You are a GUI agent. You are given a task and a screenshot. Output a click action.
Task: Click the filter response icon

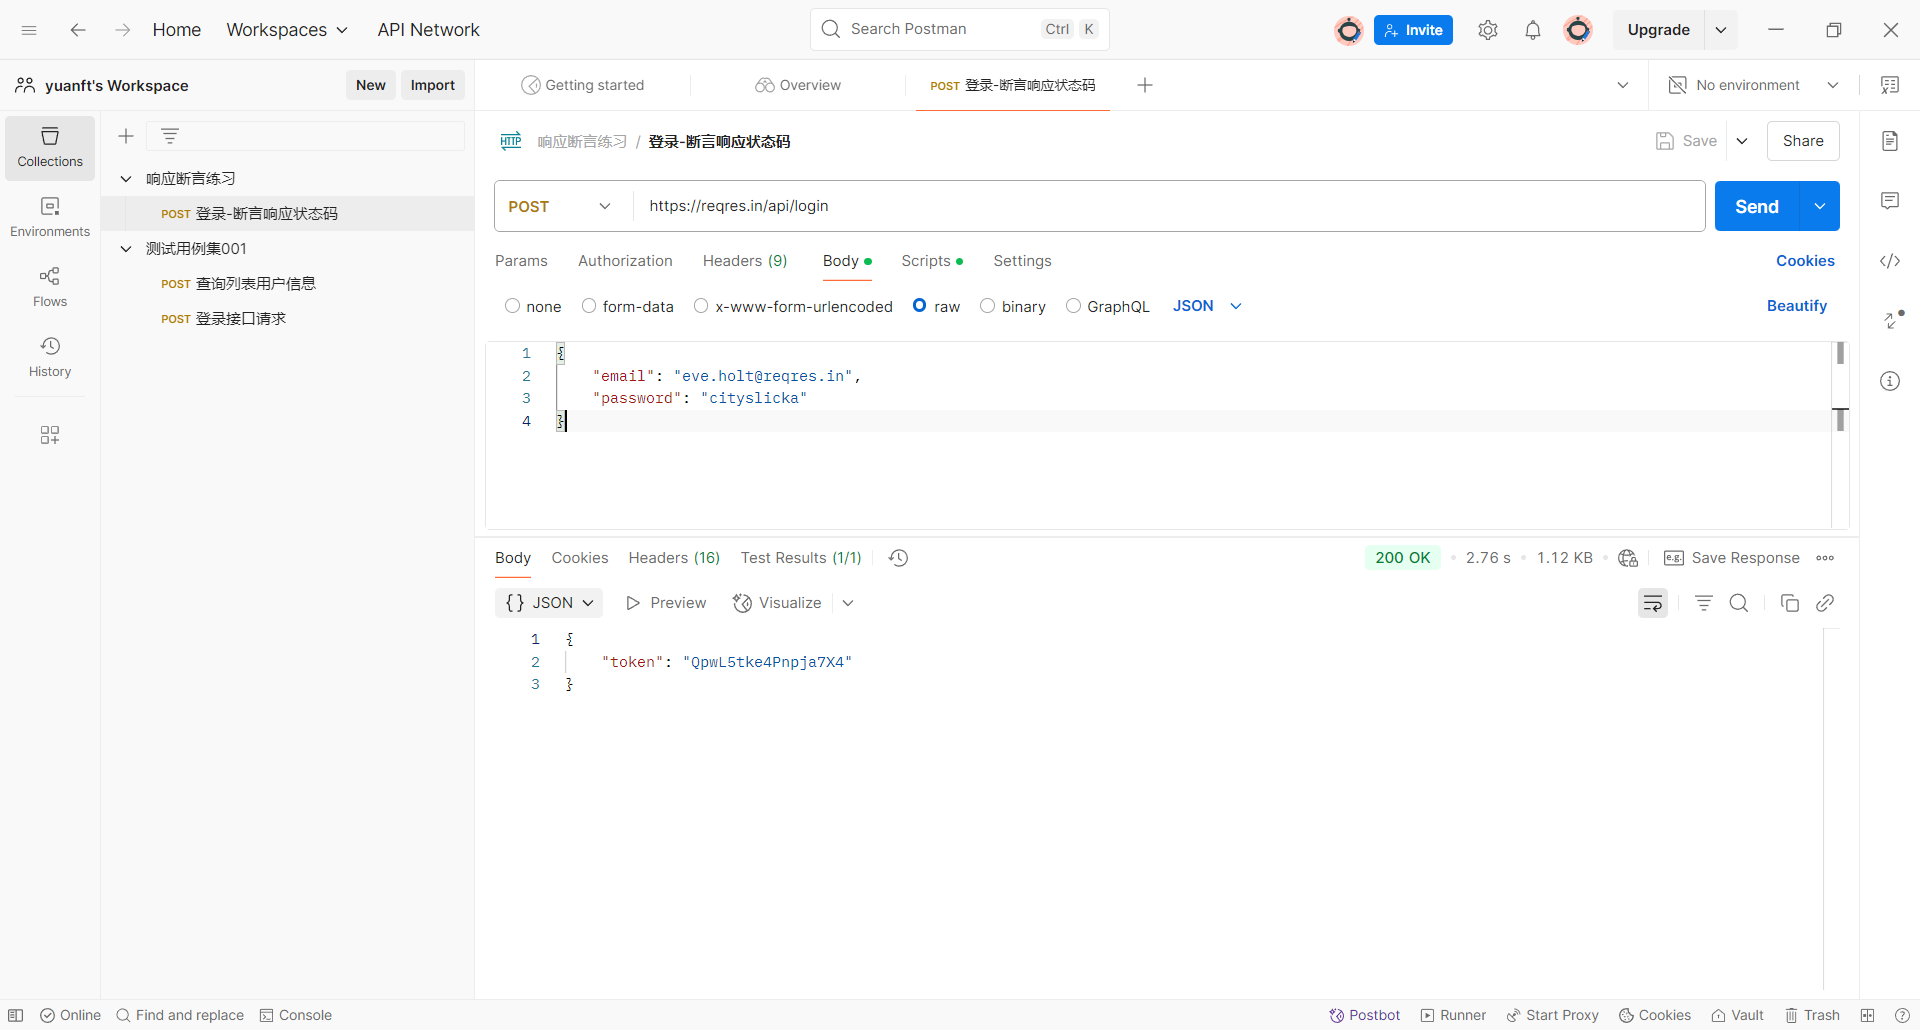click(1704, 603)
